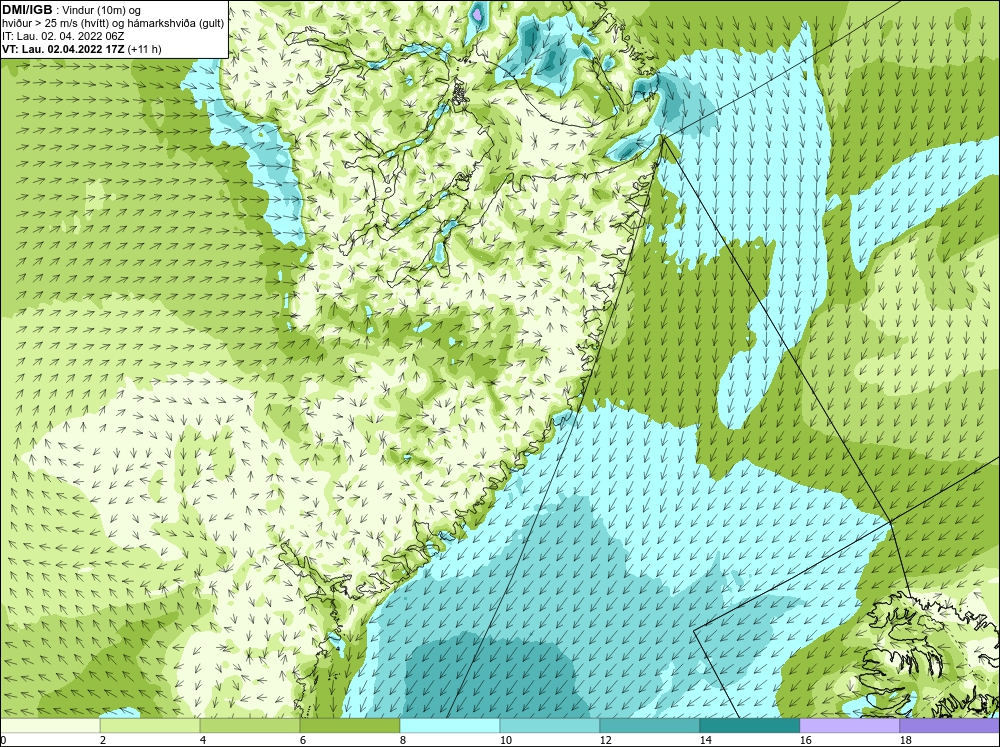
Task: Click the legend value label "8"
Action: click(x=403, y=740)
